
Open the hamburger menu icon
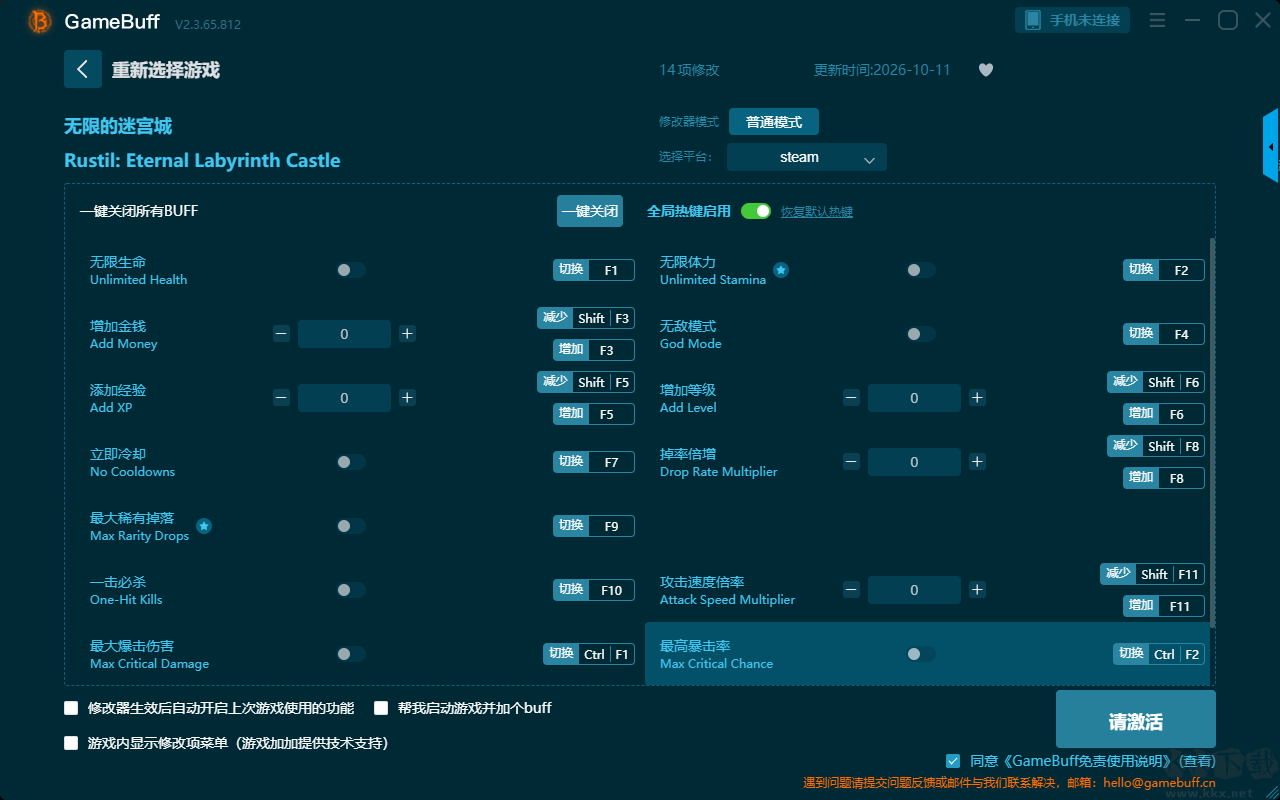tap(1157, 20)
